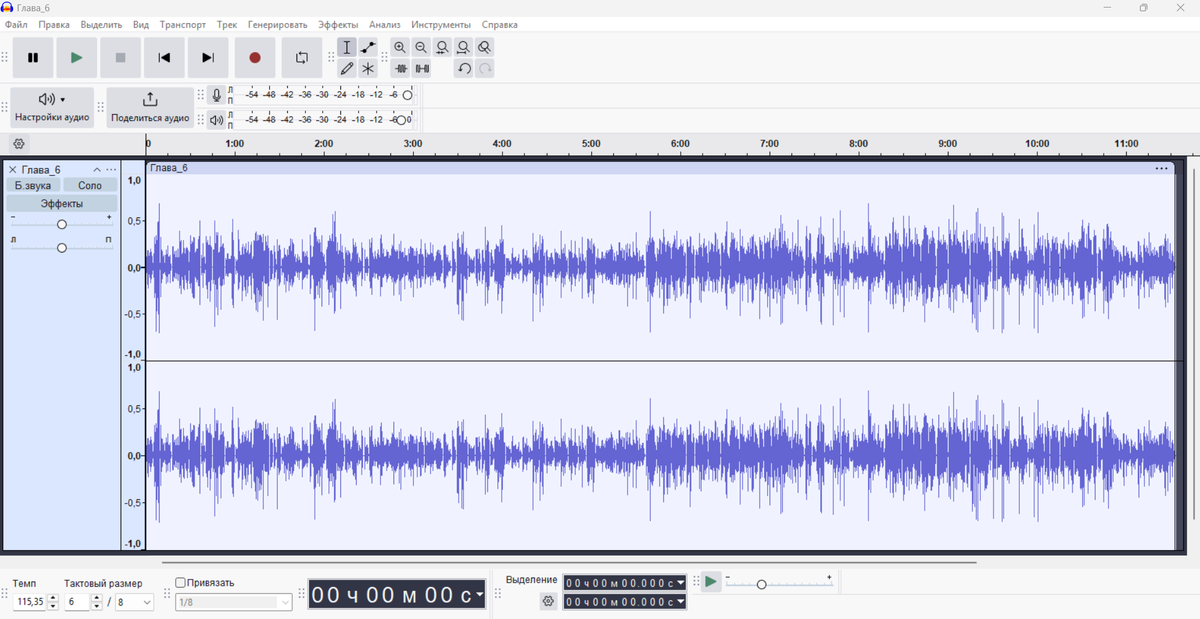Silence audio selection icon
The height and width of the screenshot is (619, 1200).
click(422, 68)
